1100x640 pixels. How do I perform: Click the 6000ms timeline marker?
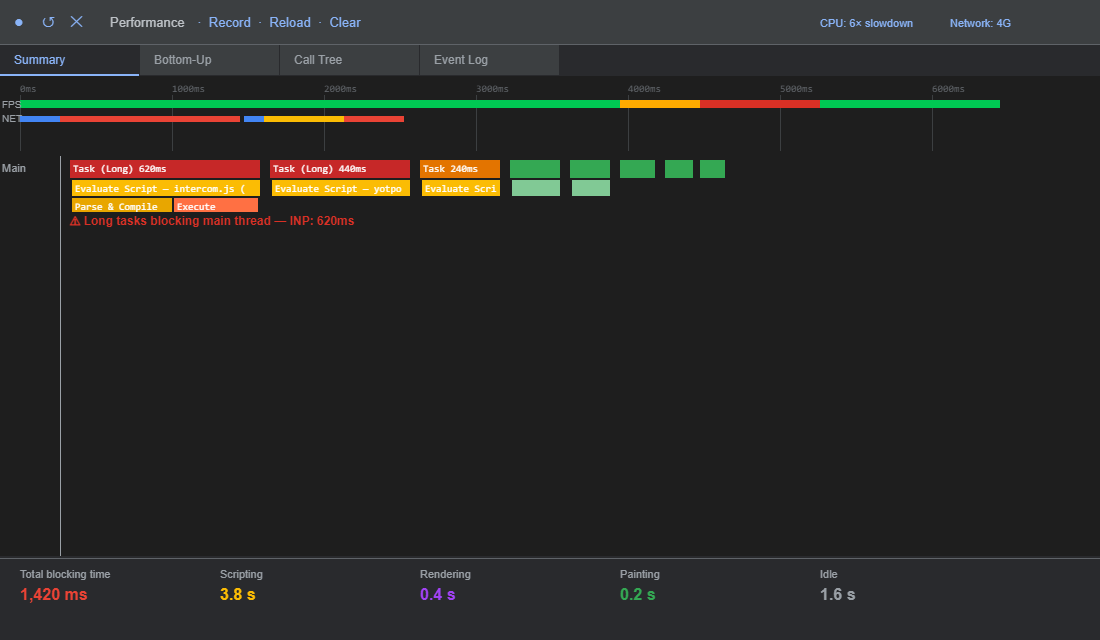948,89
